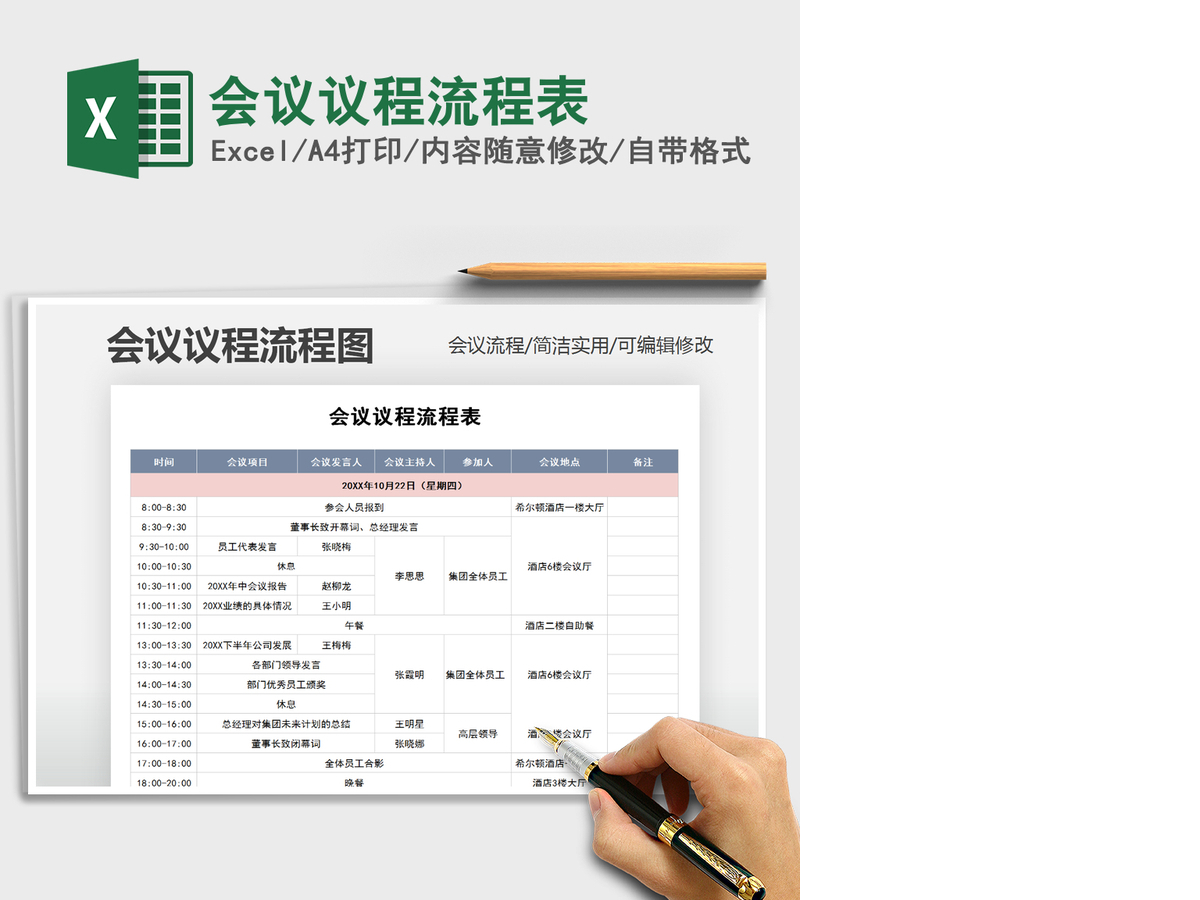Image resolution: width=1200 pixels, height=900 pixels.
Task: Click the large green title 会议议程流程表
Action: point(398,101)
